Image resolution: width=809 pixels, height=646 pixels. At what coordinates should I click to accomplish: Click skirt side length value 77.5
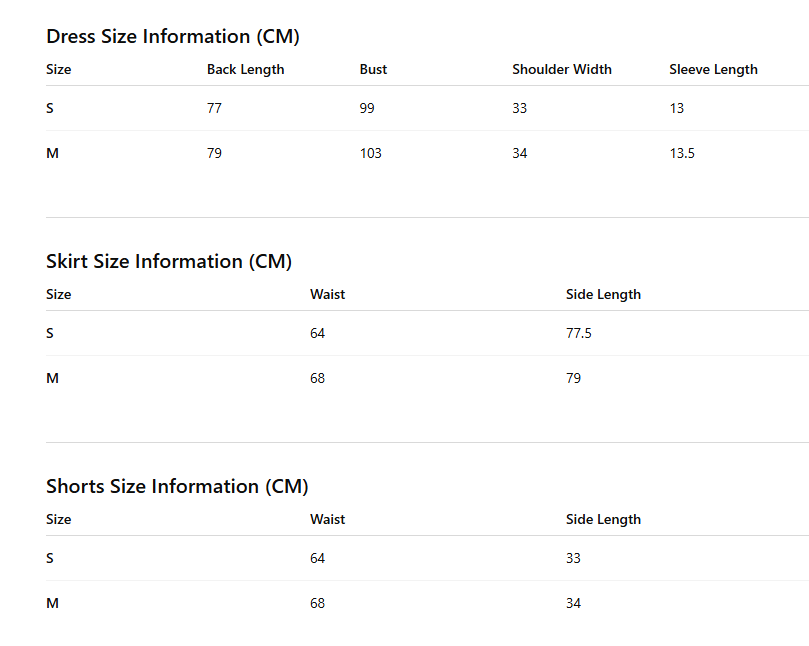point(579,333)
